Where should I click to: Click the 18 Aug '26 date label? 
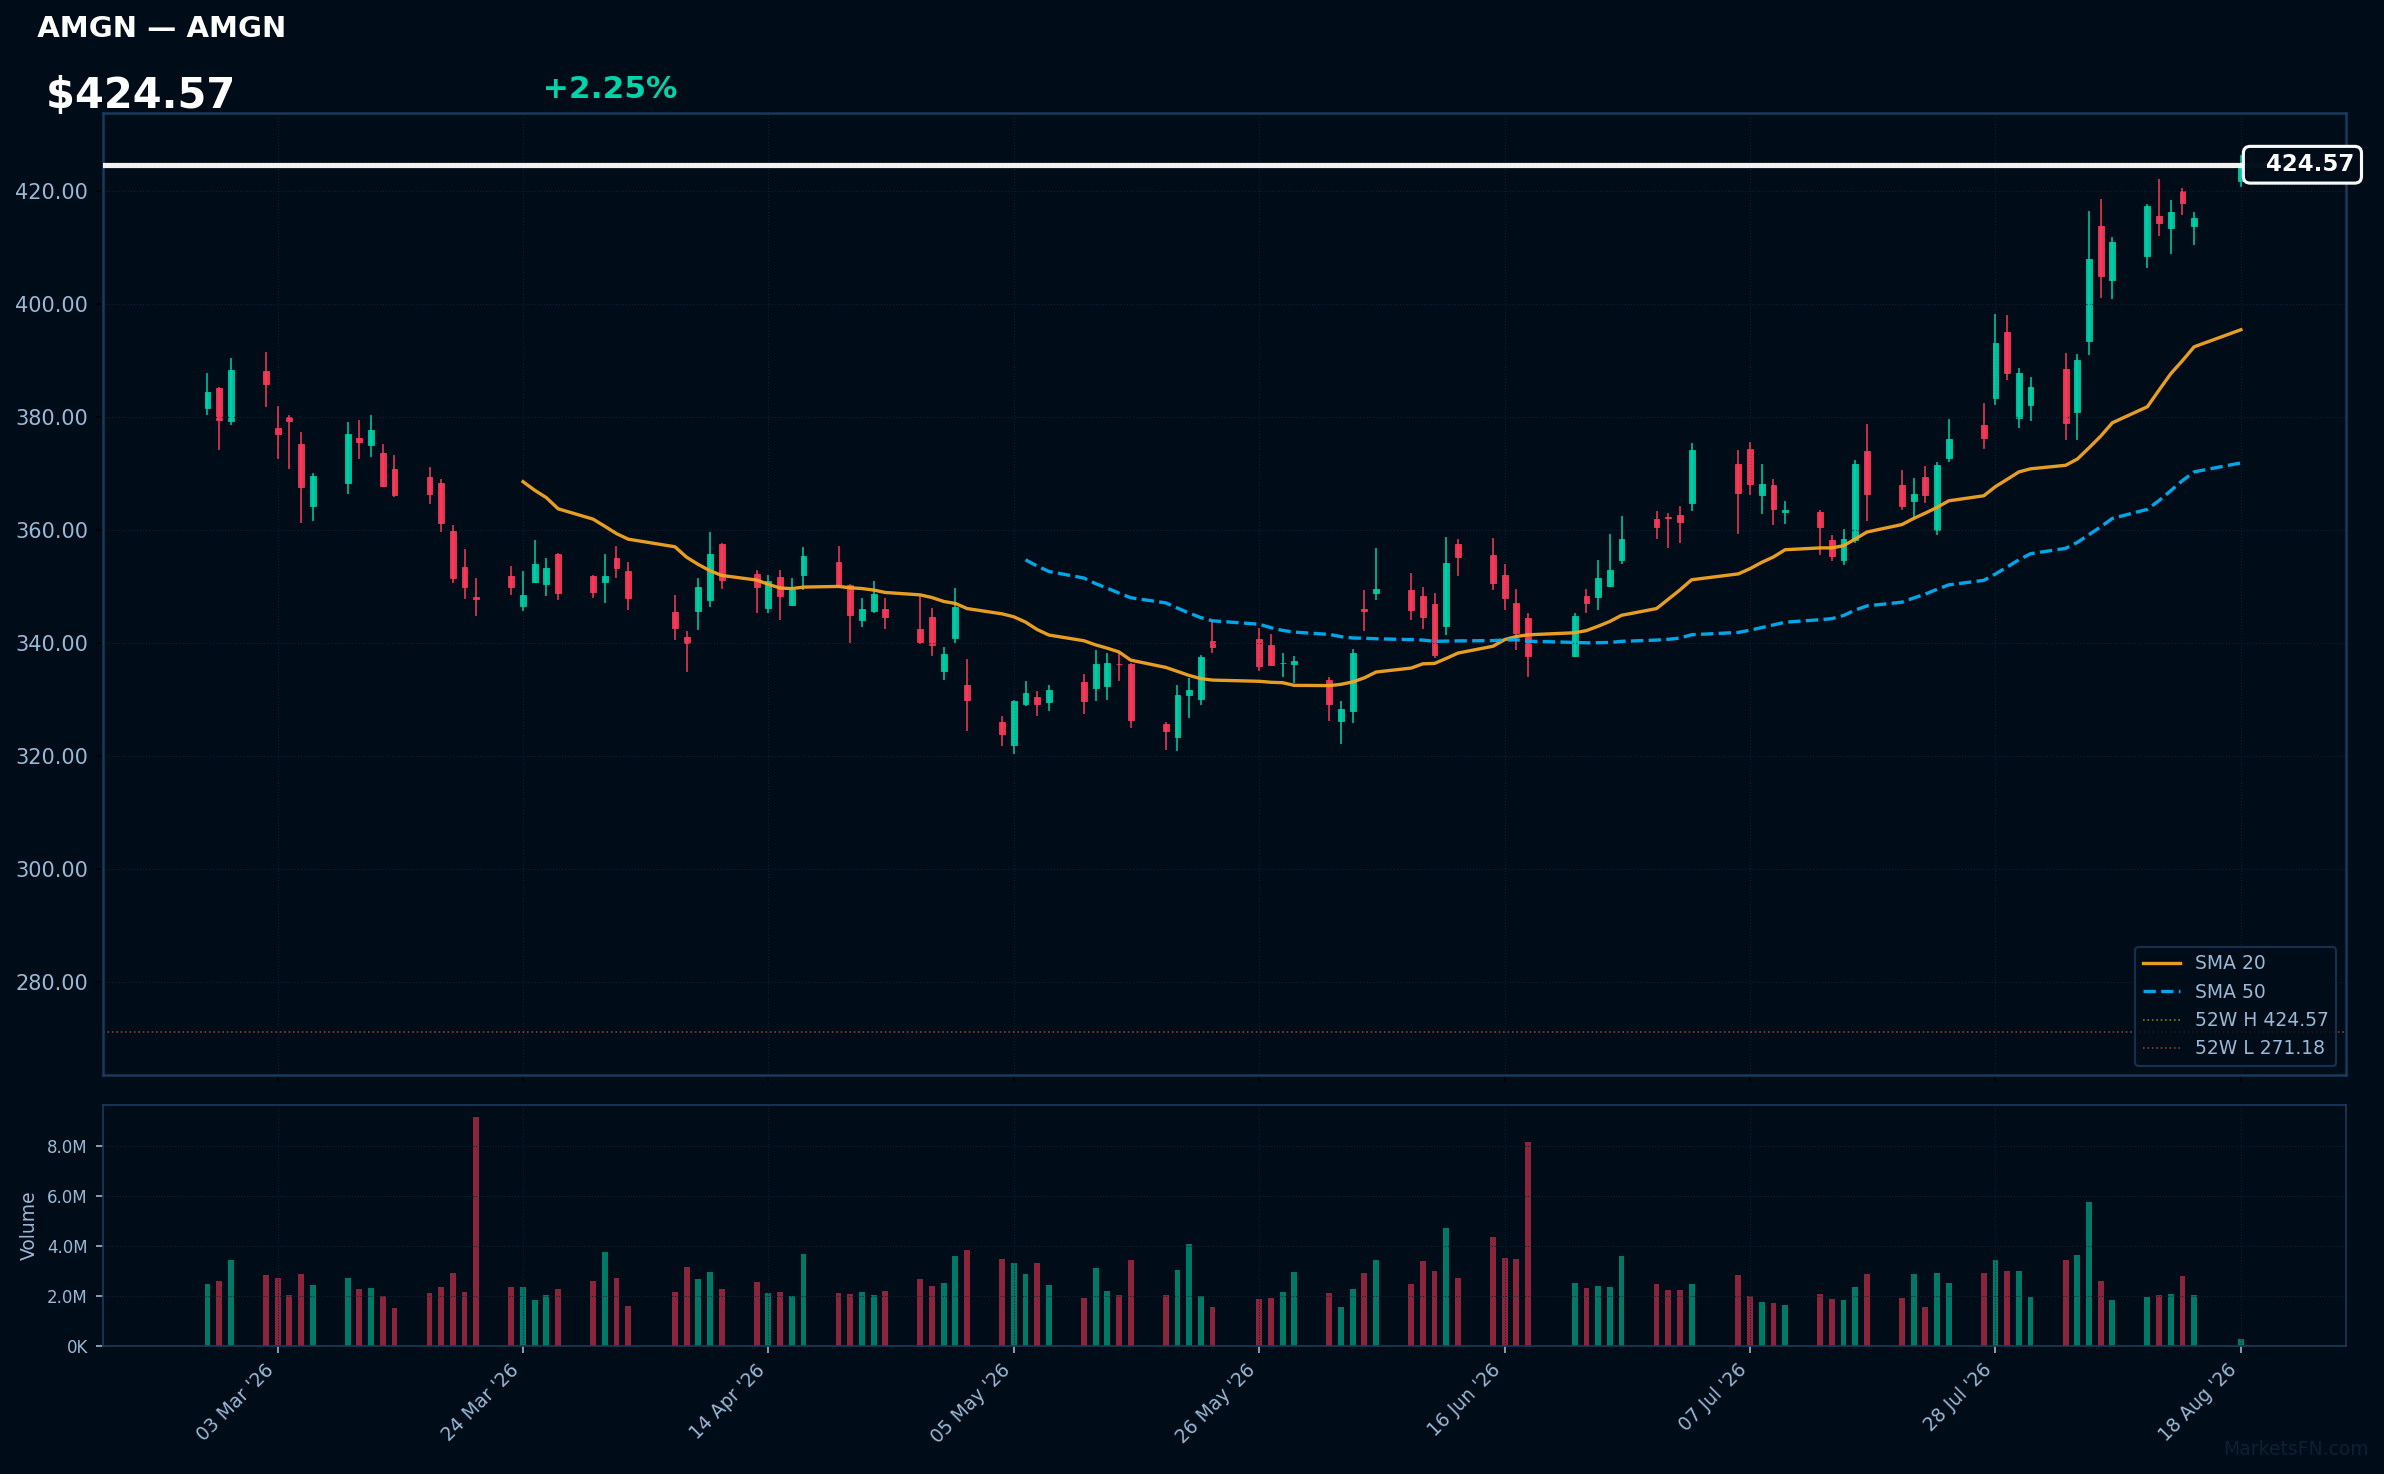(2197, 1402)
